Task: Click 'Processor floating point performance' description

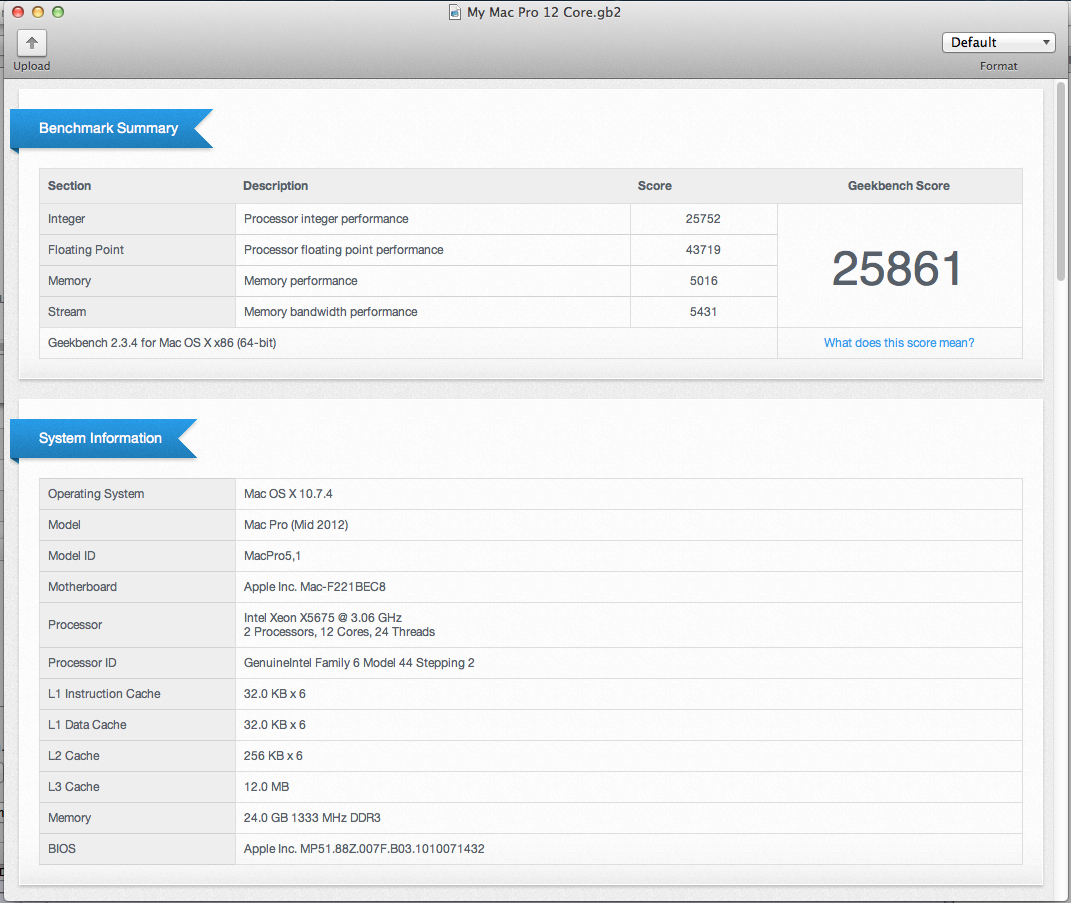Action: 344,250
